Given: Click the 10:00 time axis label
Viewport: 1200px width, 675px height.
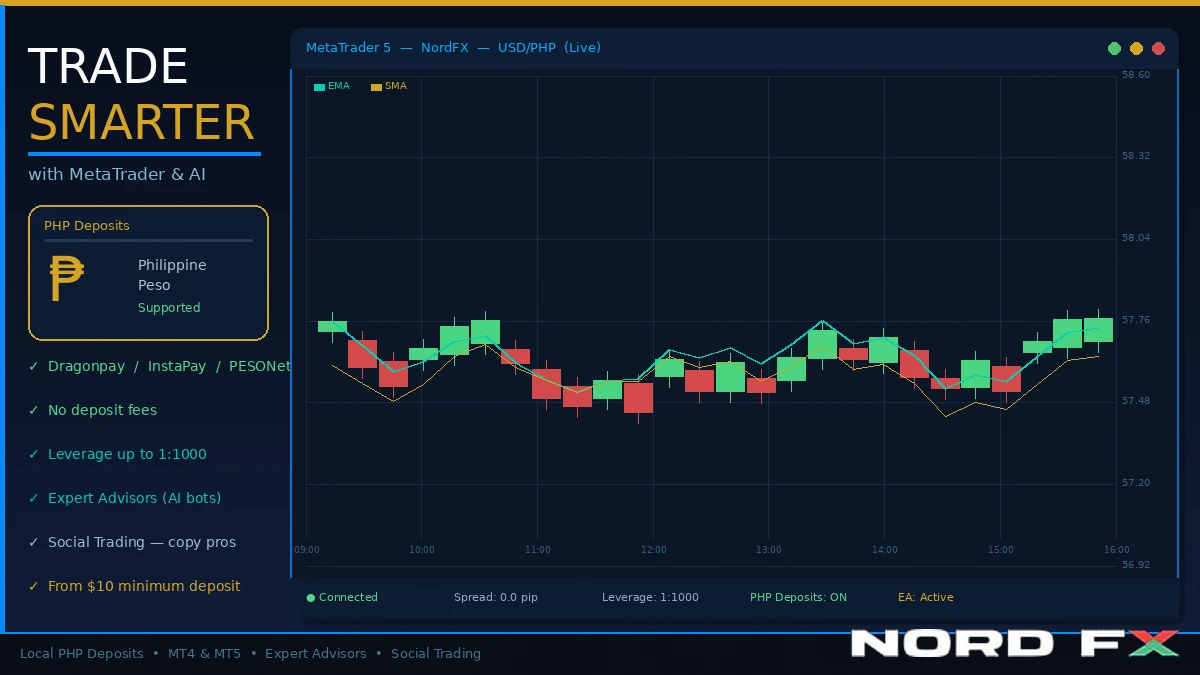Looking at the screenshot, I should [x=422, y=550].
